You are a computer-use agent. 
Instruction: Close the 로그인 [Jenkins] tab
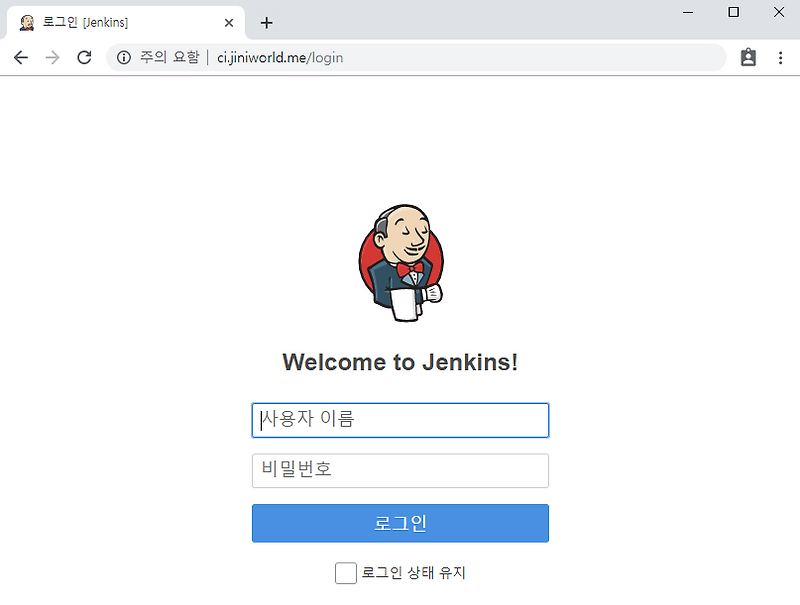(x=229, y=22)
